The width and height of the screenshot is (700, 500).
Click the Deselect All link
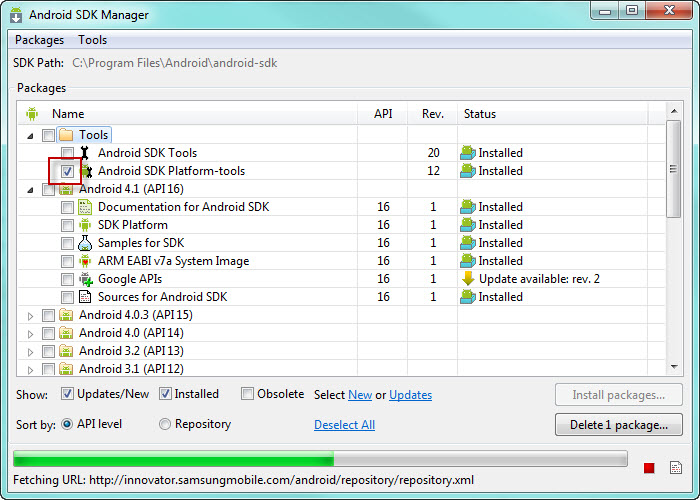click(344, 425)
